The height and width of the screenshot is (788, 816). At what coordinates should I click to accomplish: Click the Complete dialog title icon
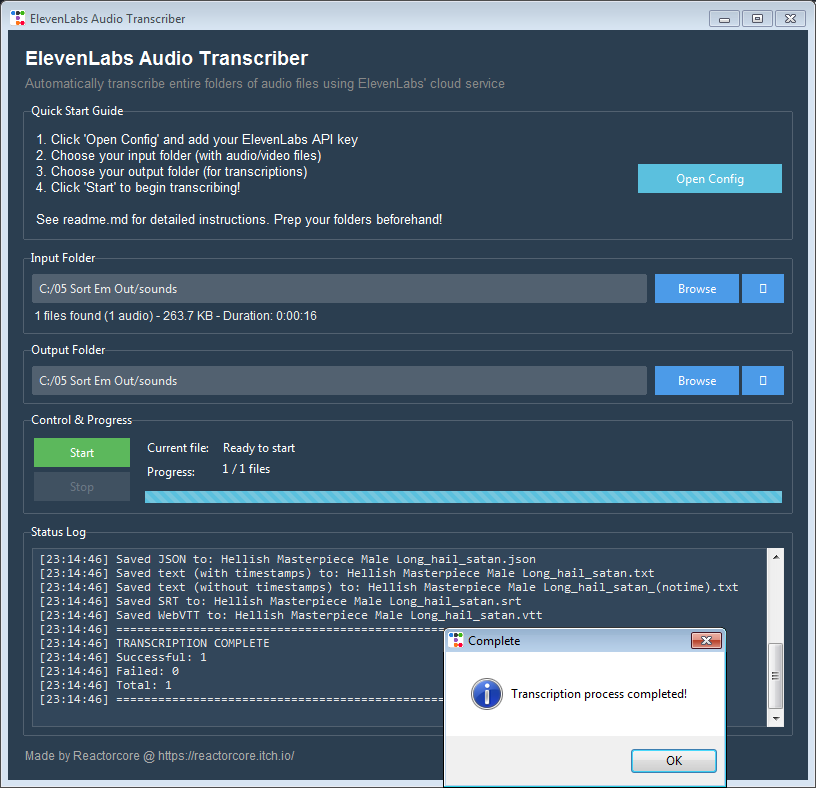point(456,640)
